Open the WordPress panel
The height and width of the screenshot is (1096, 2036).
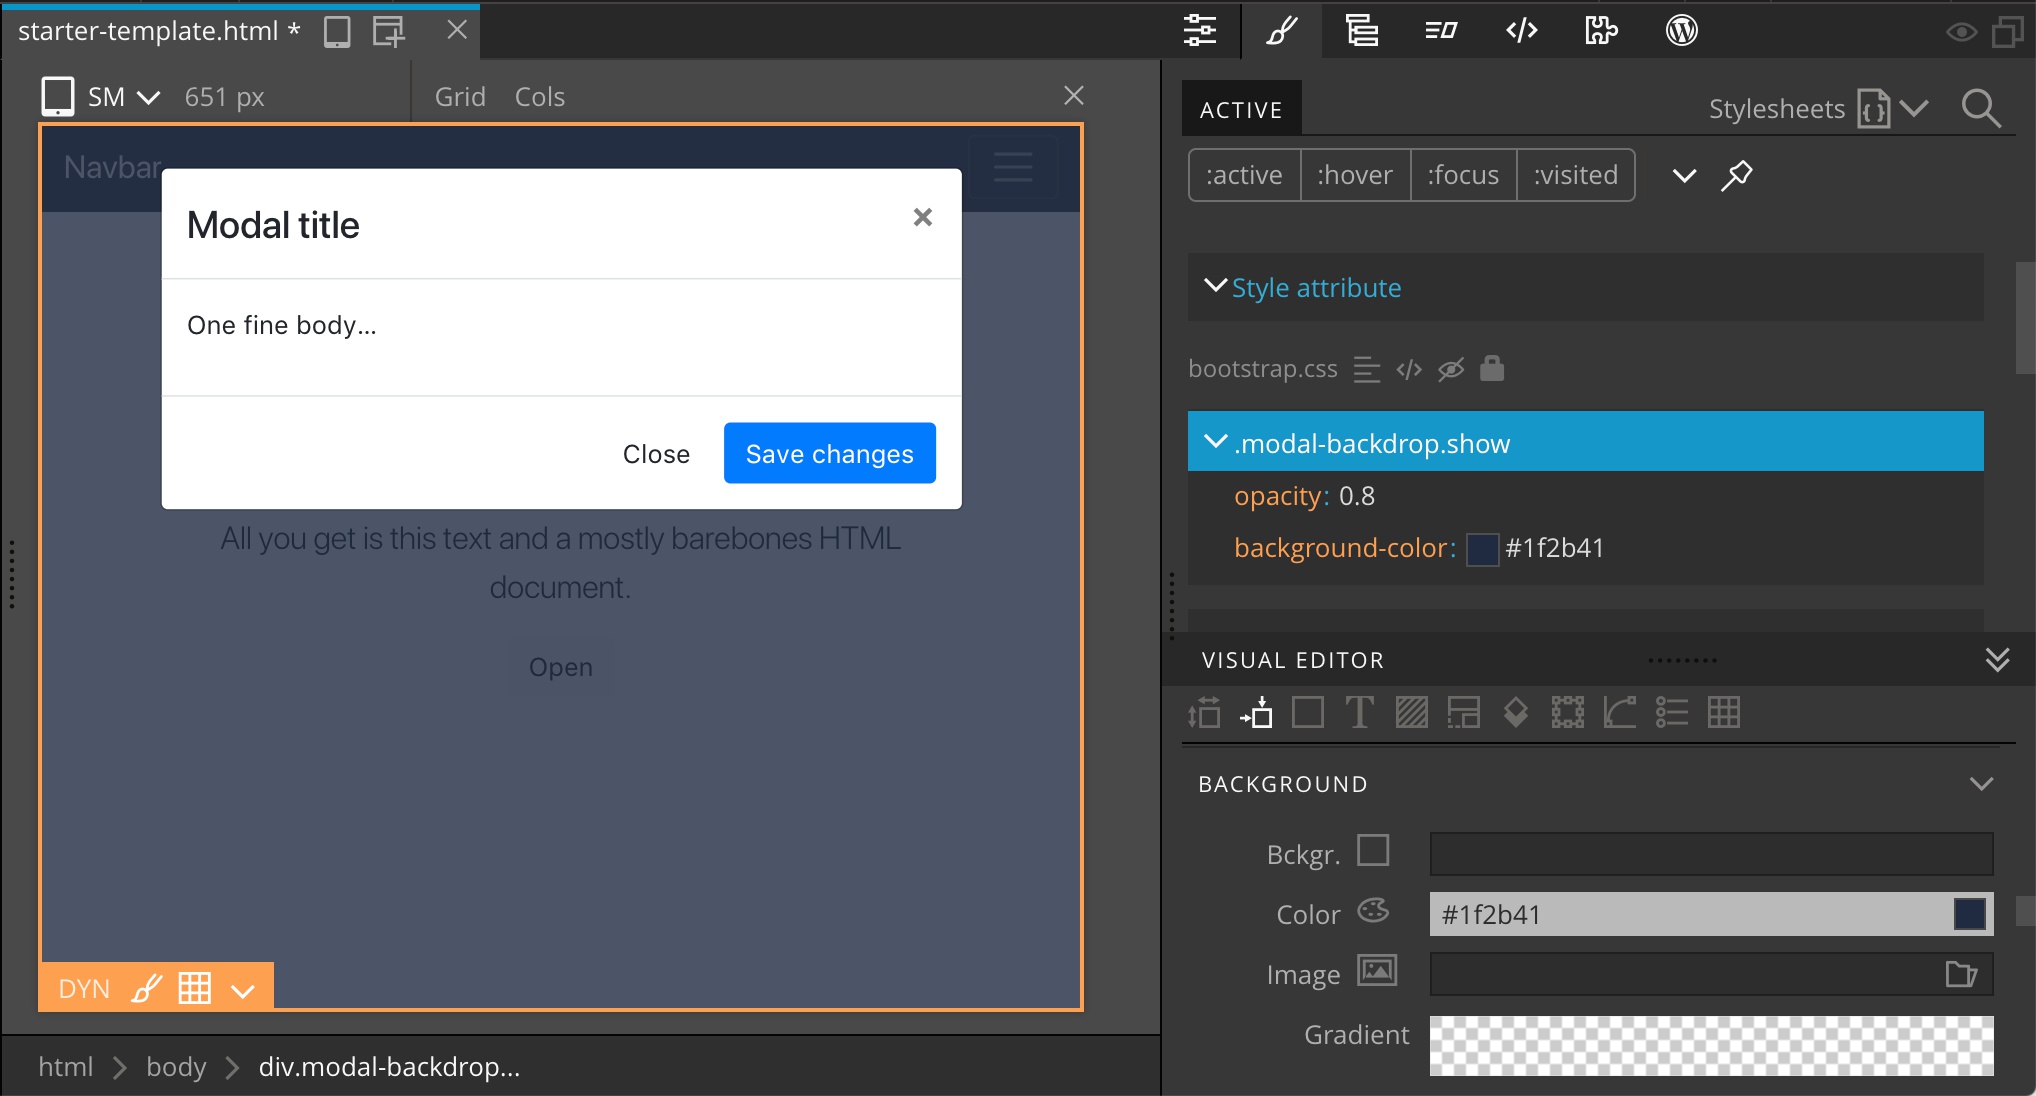coord(1682,31)
